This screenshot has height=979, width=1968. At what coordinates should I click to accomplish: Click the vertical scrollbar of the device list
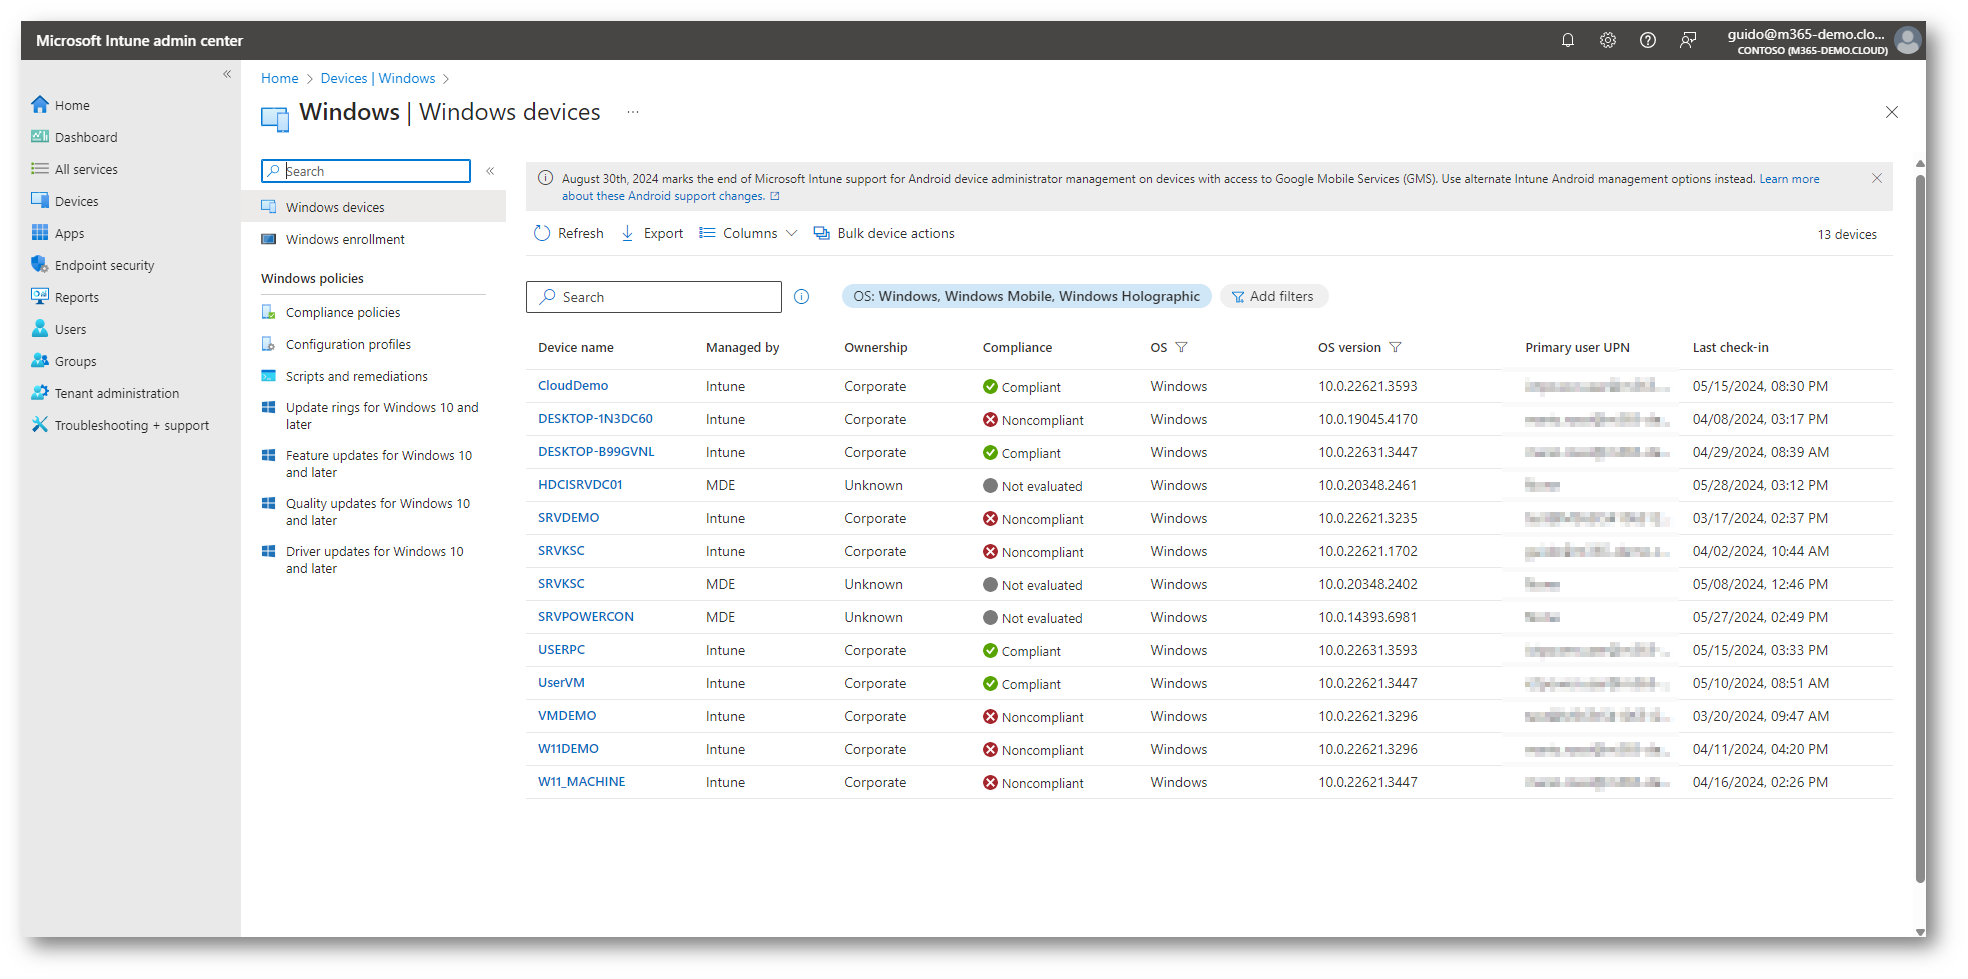pos(1919,530)
